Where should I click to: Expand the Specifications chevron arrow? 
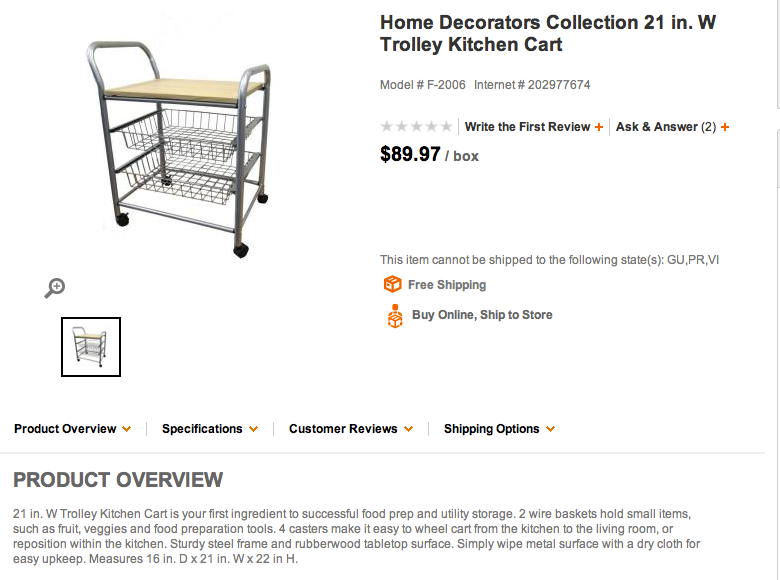[x=254, y=429]
